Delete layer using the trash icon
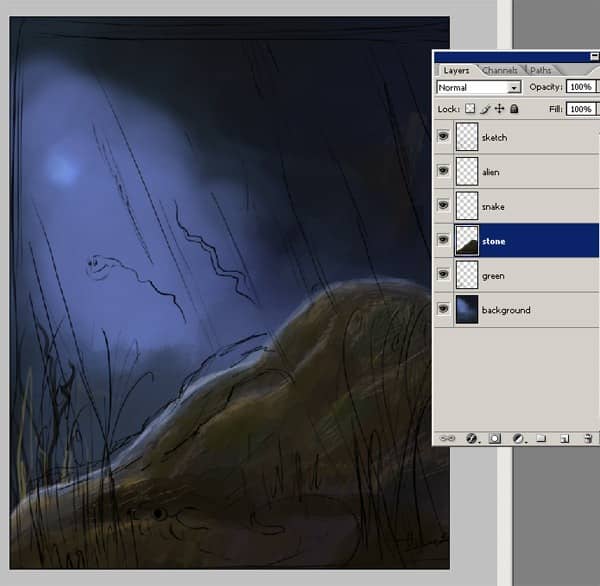This screenshot has width=600, height=586. click(588, 438)
